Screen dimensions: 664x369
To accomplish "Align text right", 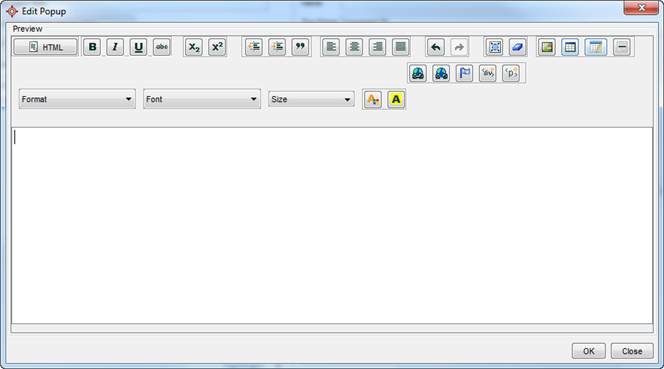I will [377, 47].
